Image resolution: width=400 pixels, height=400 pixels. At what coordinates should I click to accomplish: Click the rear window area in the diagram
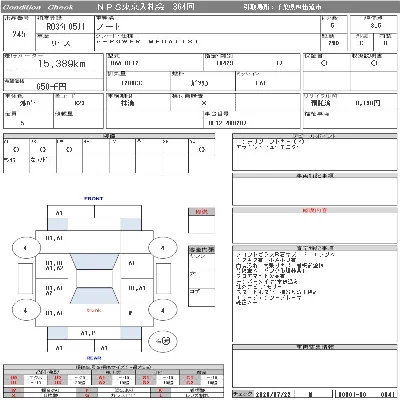click(94, 296)
